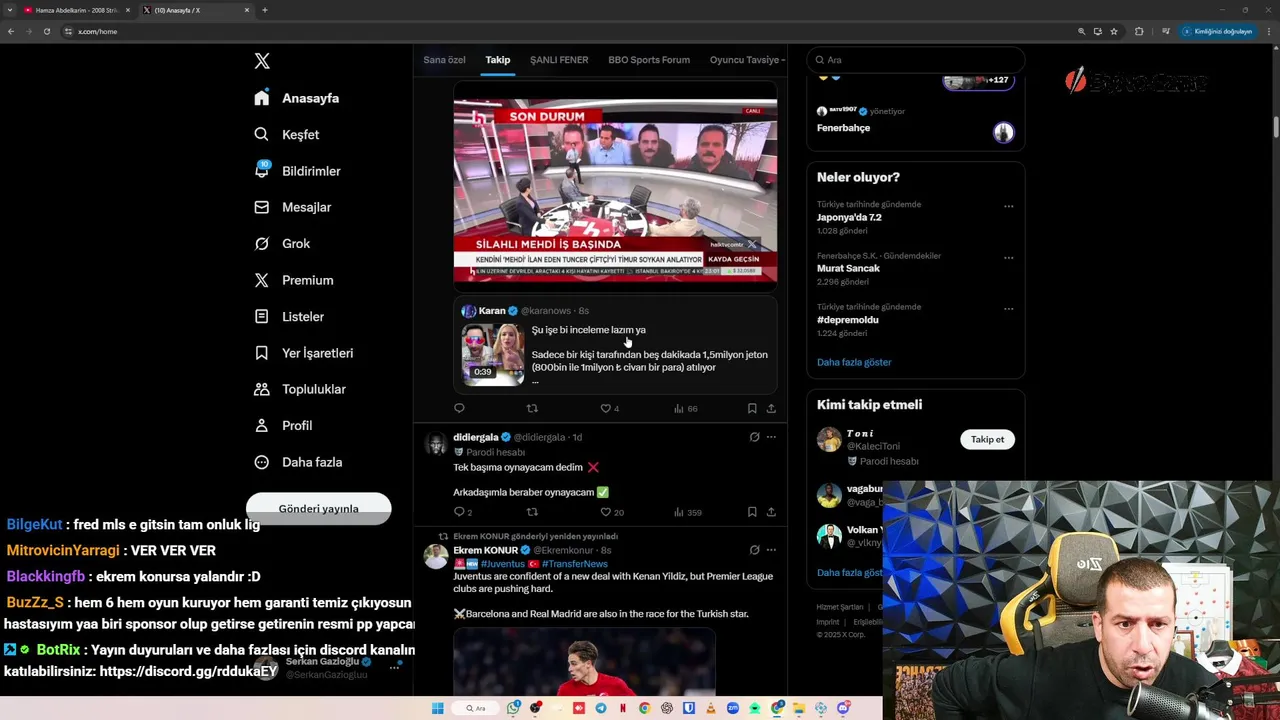Viewport: 1280px width, 720px height.
Task: Bookmark the post with 66 views
Action: pyautogui.click(x=752, y=408)
